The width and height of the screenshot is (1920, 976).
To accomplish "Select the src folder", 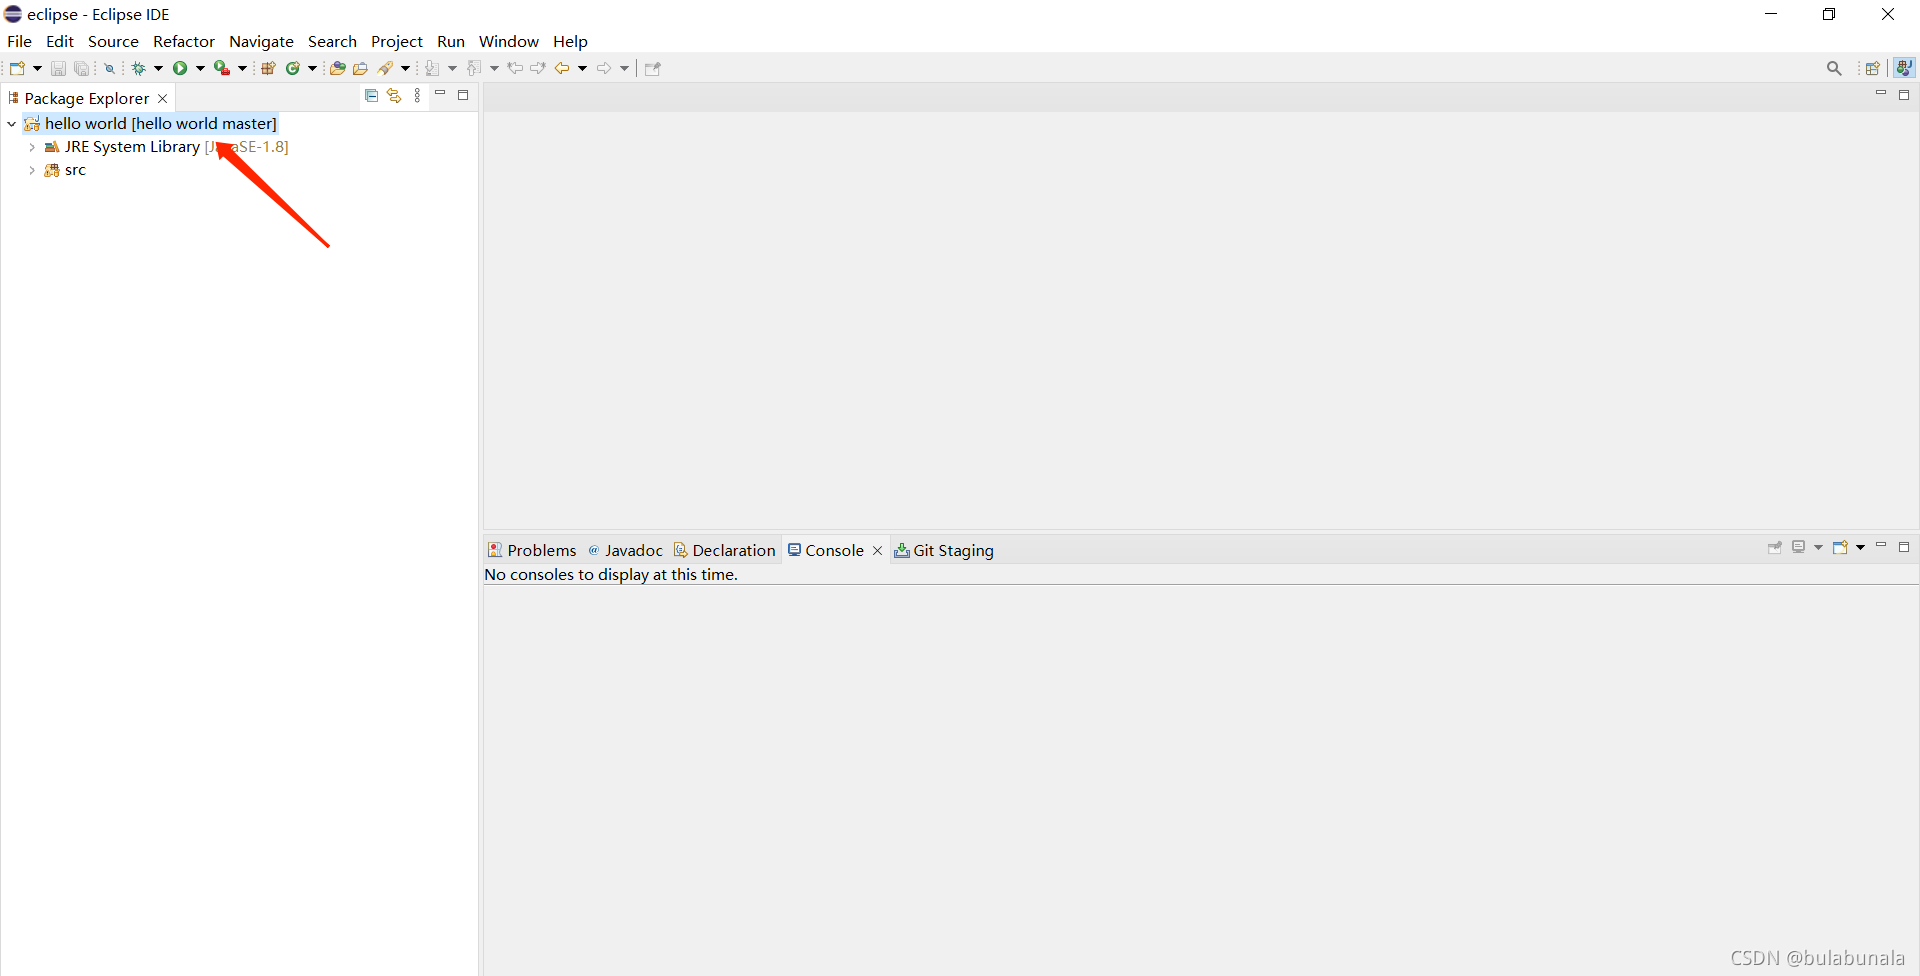I will (x=75, y=171).
